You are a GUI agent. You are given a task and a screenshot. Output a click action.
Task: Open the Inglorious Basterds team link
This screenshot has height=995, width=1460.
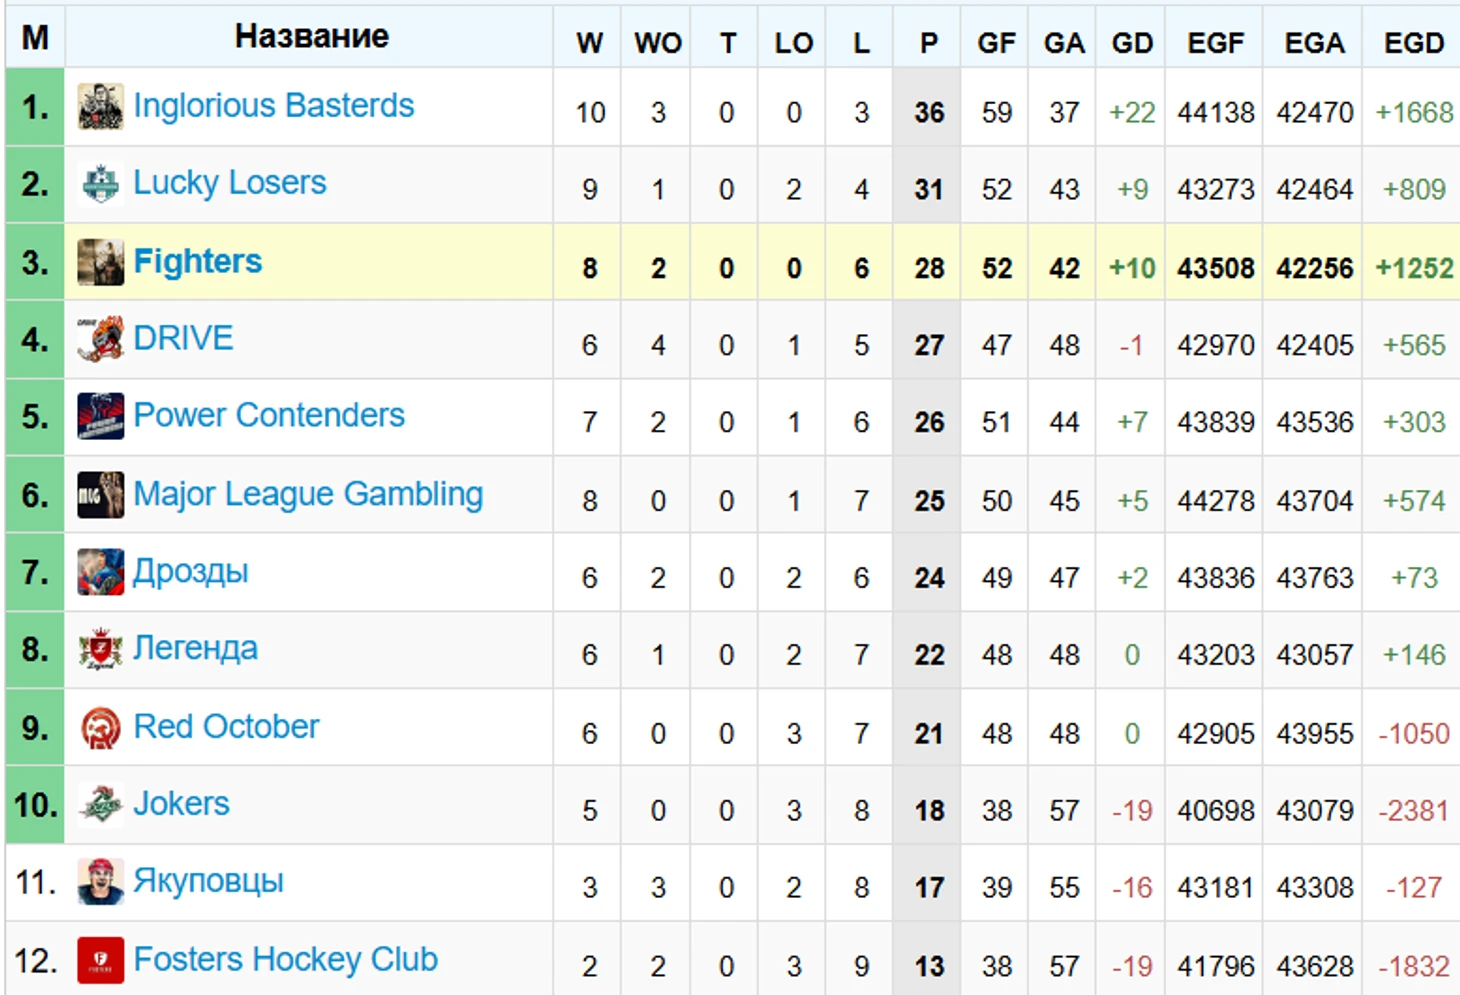(x=273, y=105)
